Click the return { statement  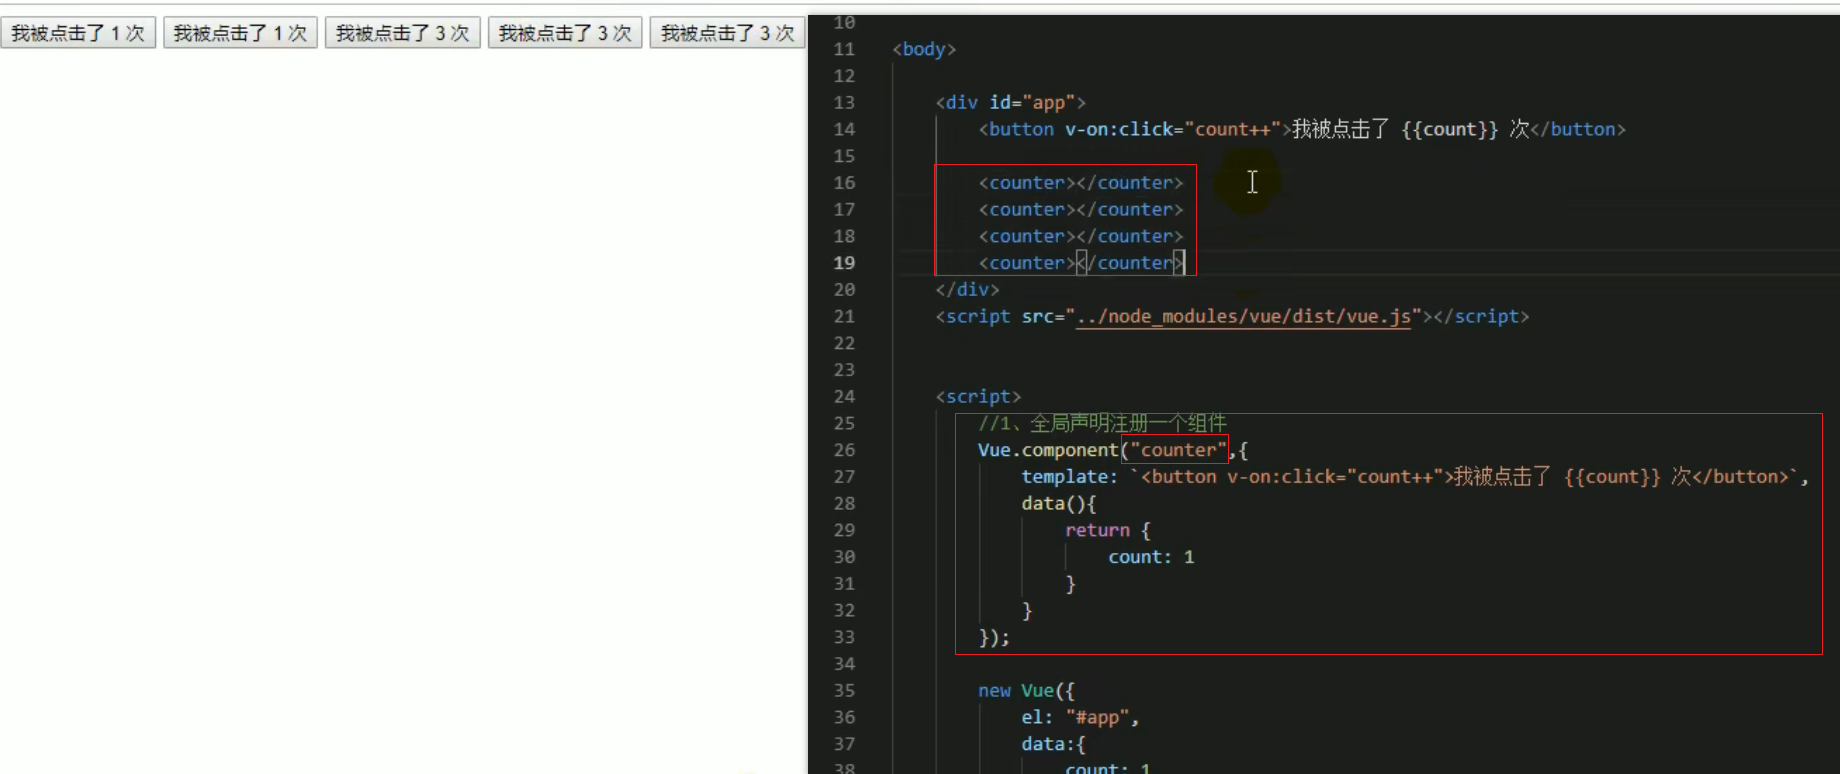click(1108, 530)
